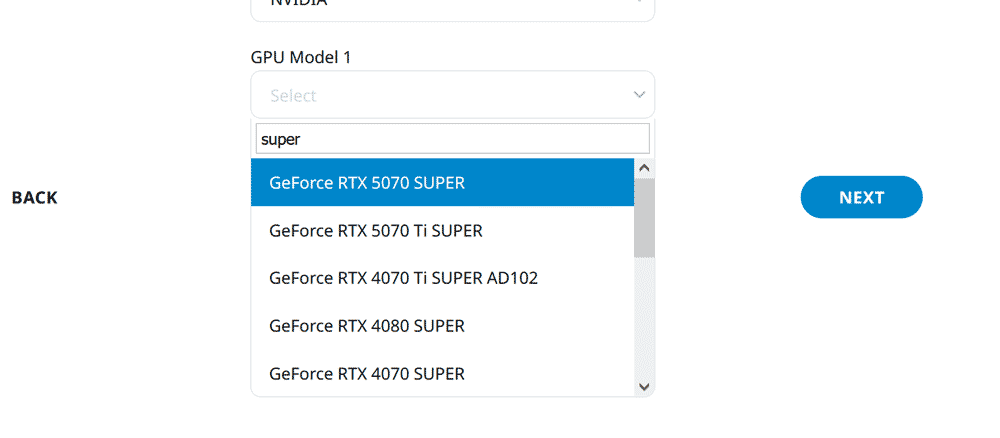Screen dimensions: 1000x438
Task: Click the 'Select' placeholder text
Action: tap(293, 96)
